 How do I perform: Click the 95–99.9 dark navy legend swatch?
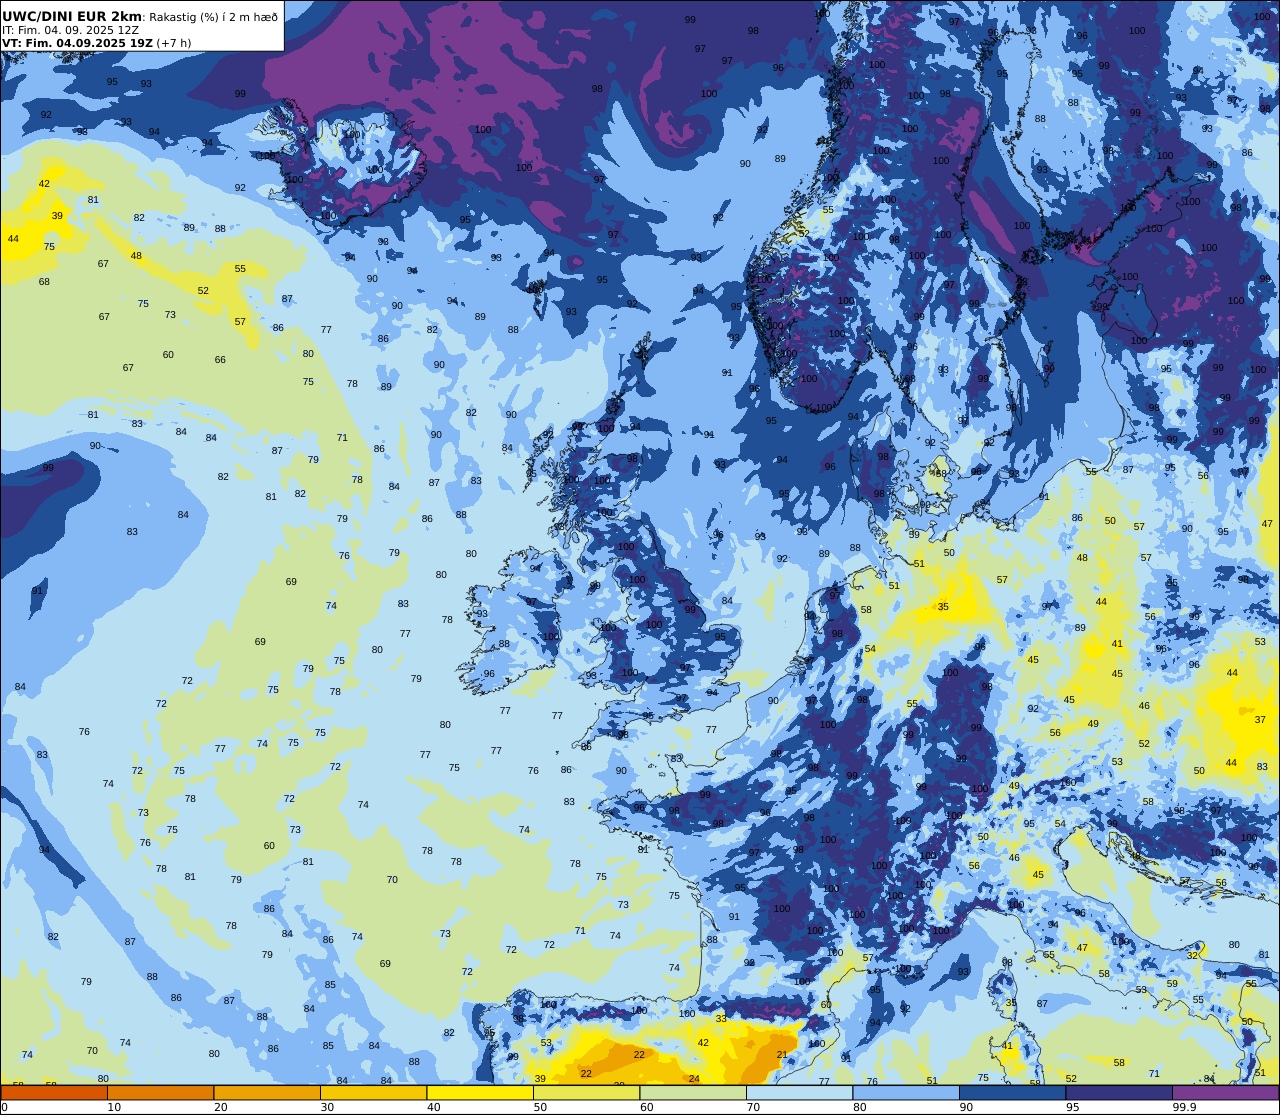tap(1119, 1092)
